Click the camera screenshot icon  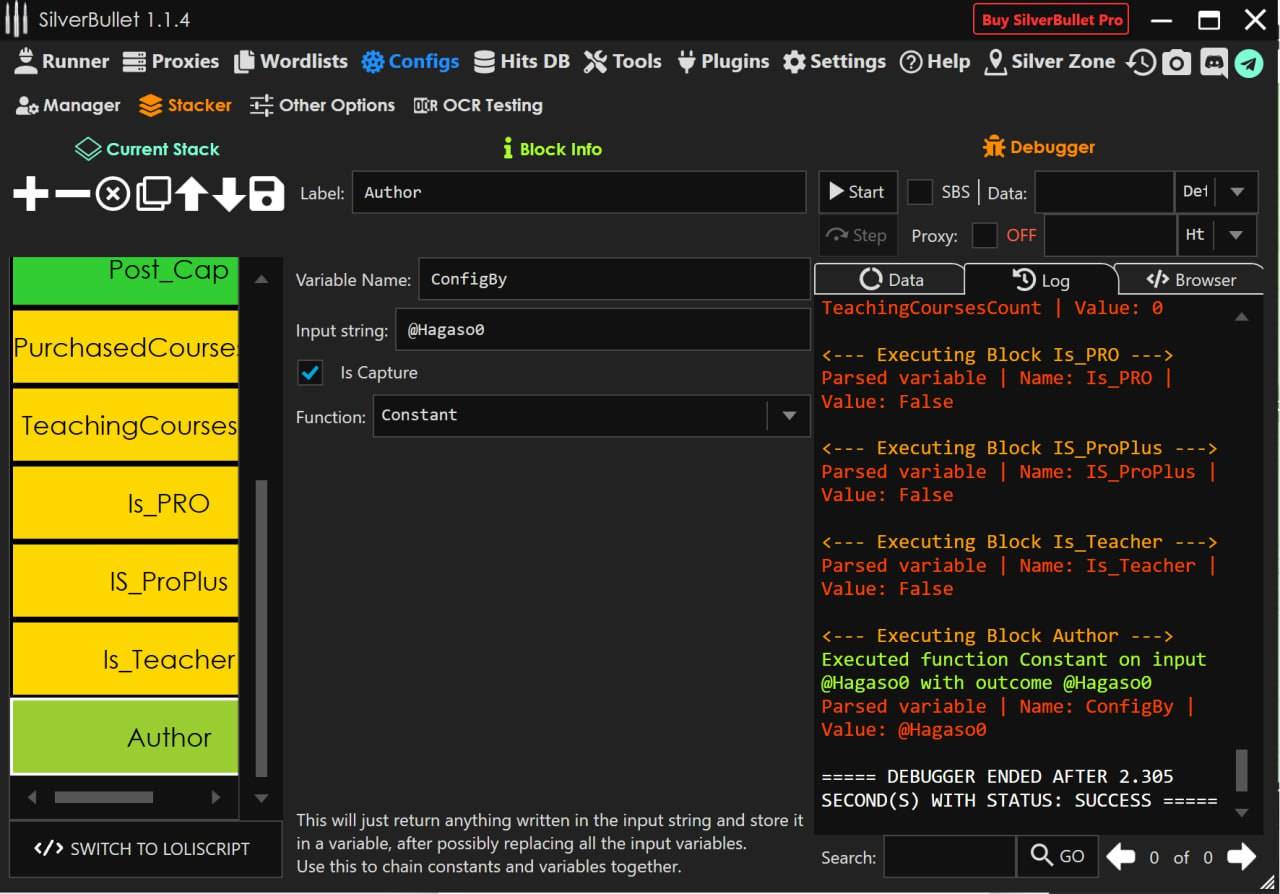[1177, 63]
